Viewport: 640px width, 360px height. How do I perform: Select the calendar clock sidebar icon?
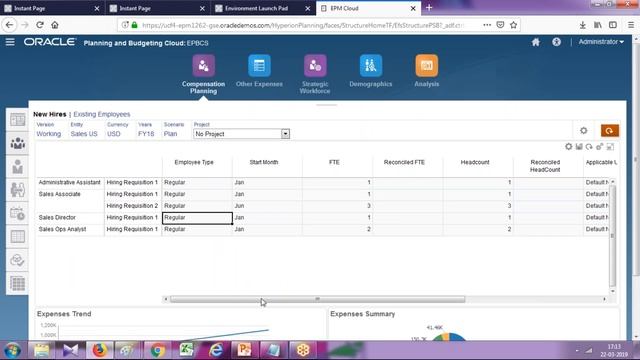[x=18, y=213]
